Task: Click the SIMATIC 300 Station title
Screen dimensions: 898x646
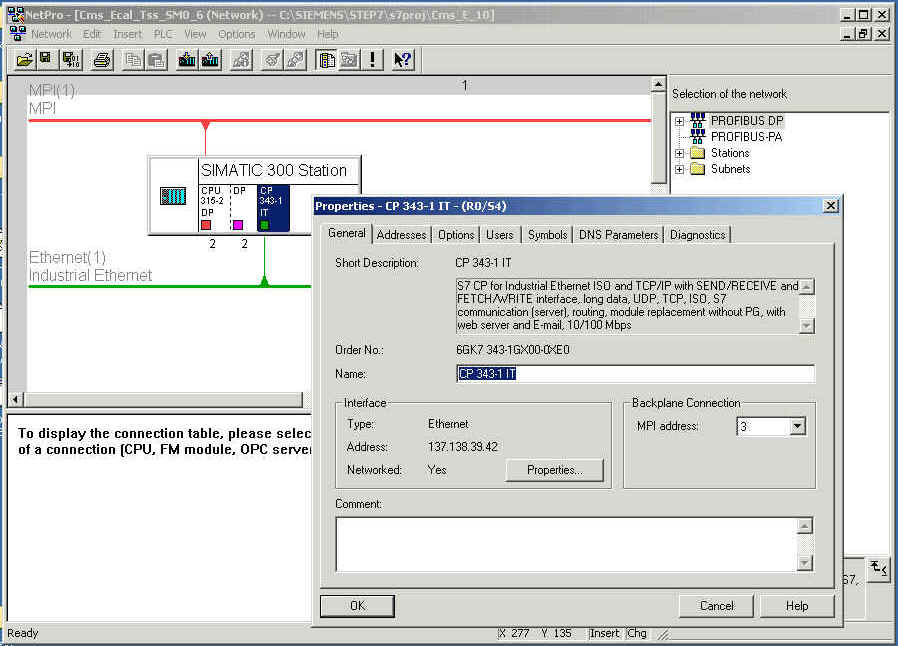Action: point(274,170)
